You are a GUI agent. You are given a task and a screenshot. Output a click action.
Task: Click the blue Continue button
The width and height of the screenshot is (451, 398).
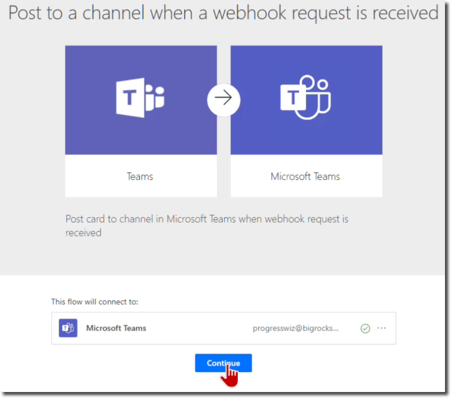[x=223, y=363]
